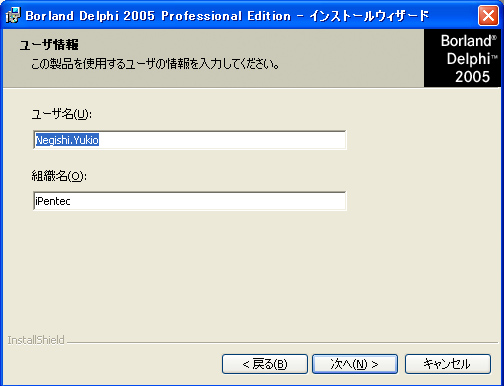Click the ユーザ名 input field with Negishi.Yukio
Screen dimensions: 504x386
(x=190, y=140)
